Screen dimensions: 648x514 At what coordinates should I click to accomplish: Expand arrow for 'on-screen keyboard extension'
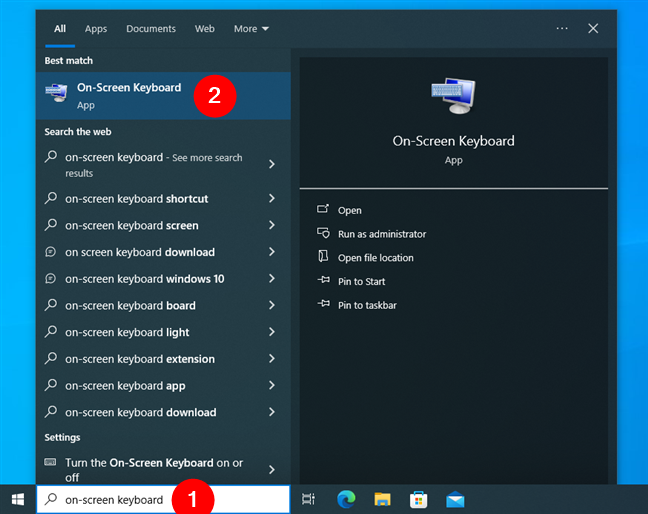pyautogui.click(x=272, y=359)
